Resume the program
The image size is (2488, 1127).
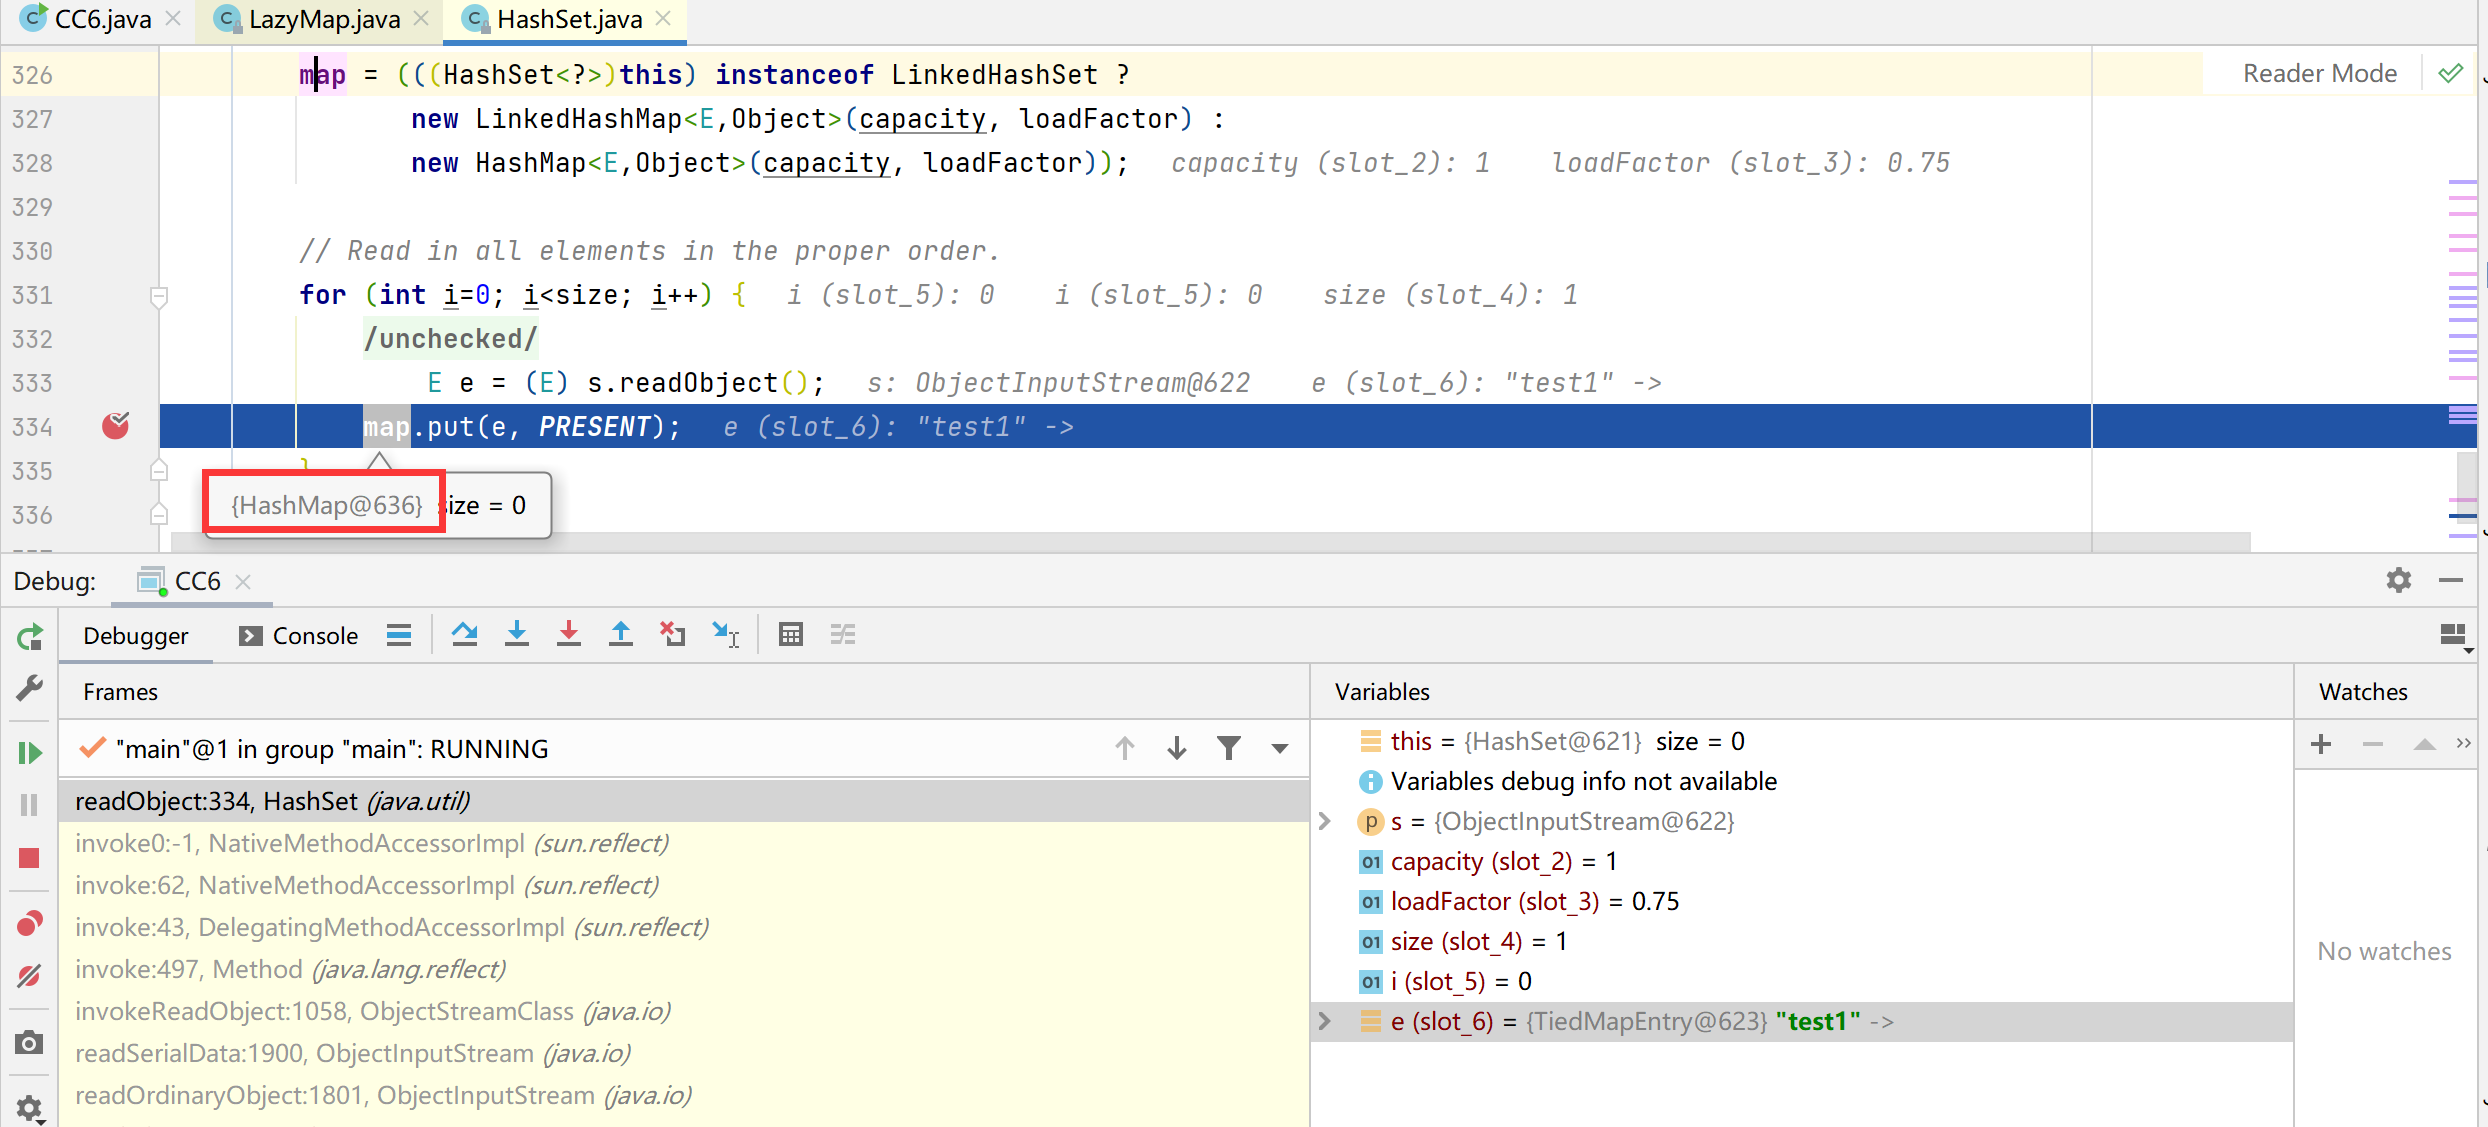click(x=30, y=752)
